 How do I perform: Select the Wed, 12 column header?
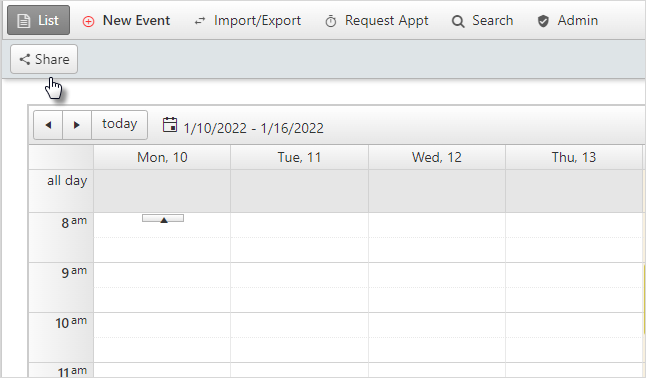tap(437, 157)
